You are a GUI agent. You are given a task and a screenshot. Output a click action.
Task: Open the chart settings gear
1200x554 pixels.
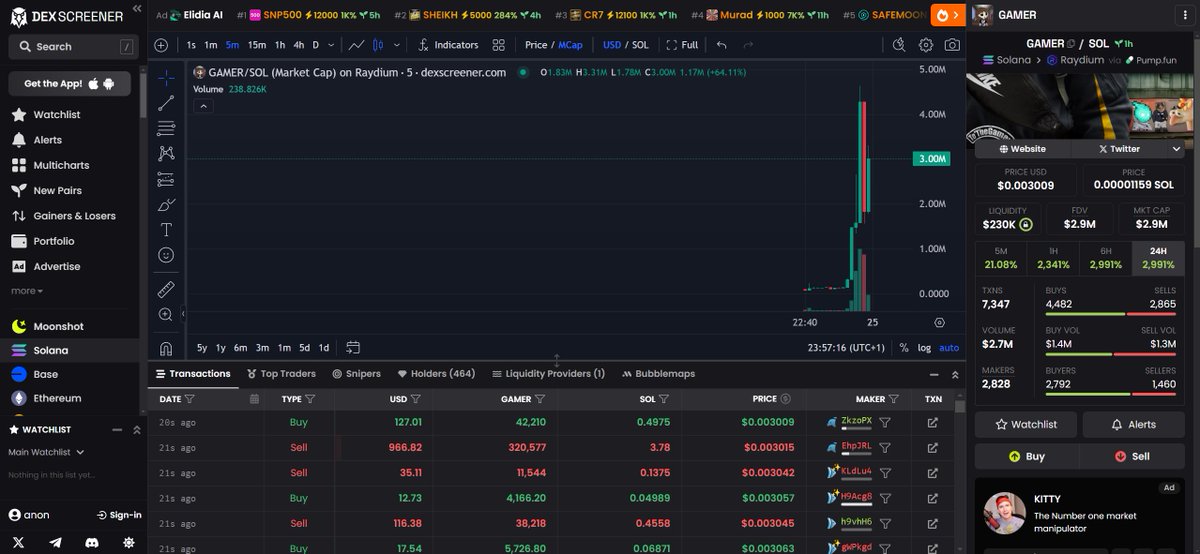(x=926, y=45)
